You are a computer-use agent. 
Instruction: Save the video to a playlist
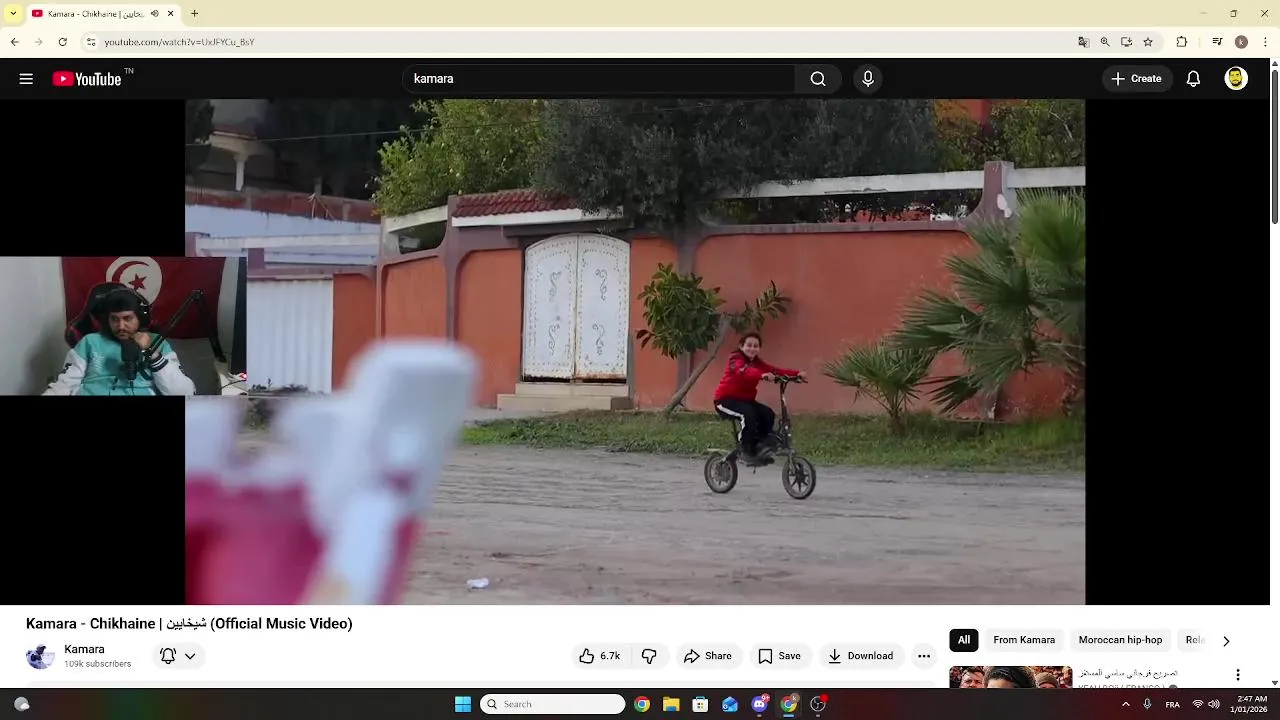pos(779,656)
